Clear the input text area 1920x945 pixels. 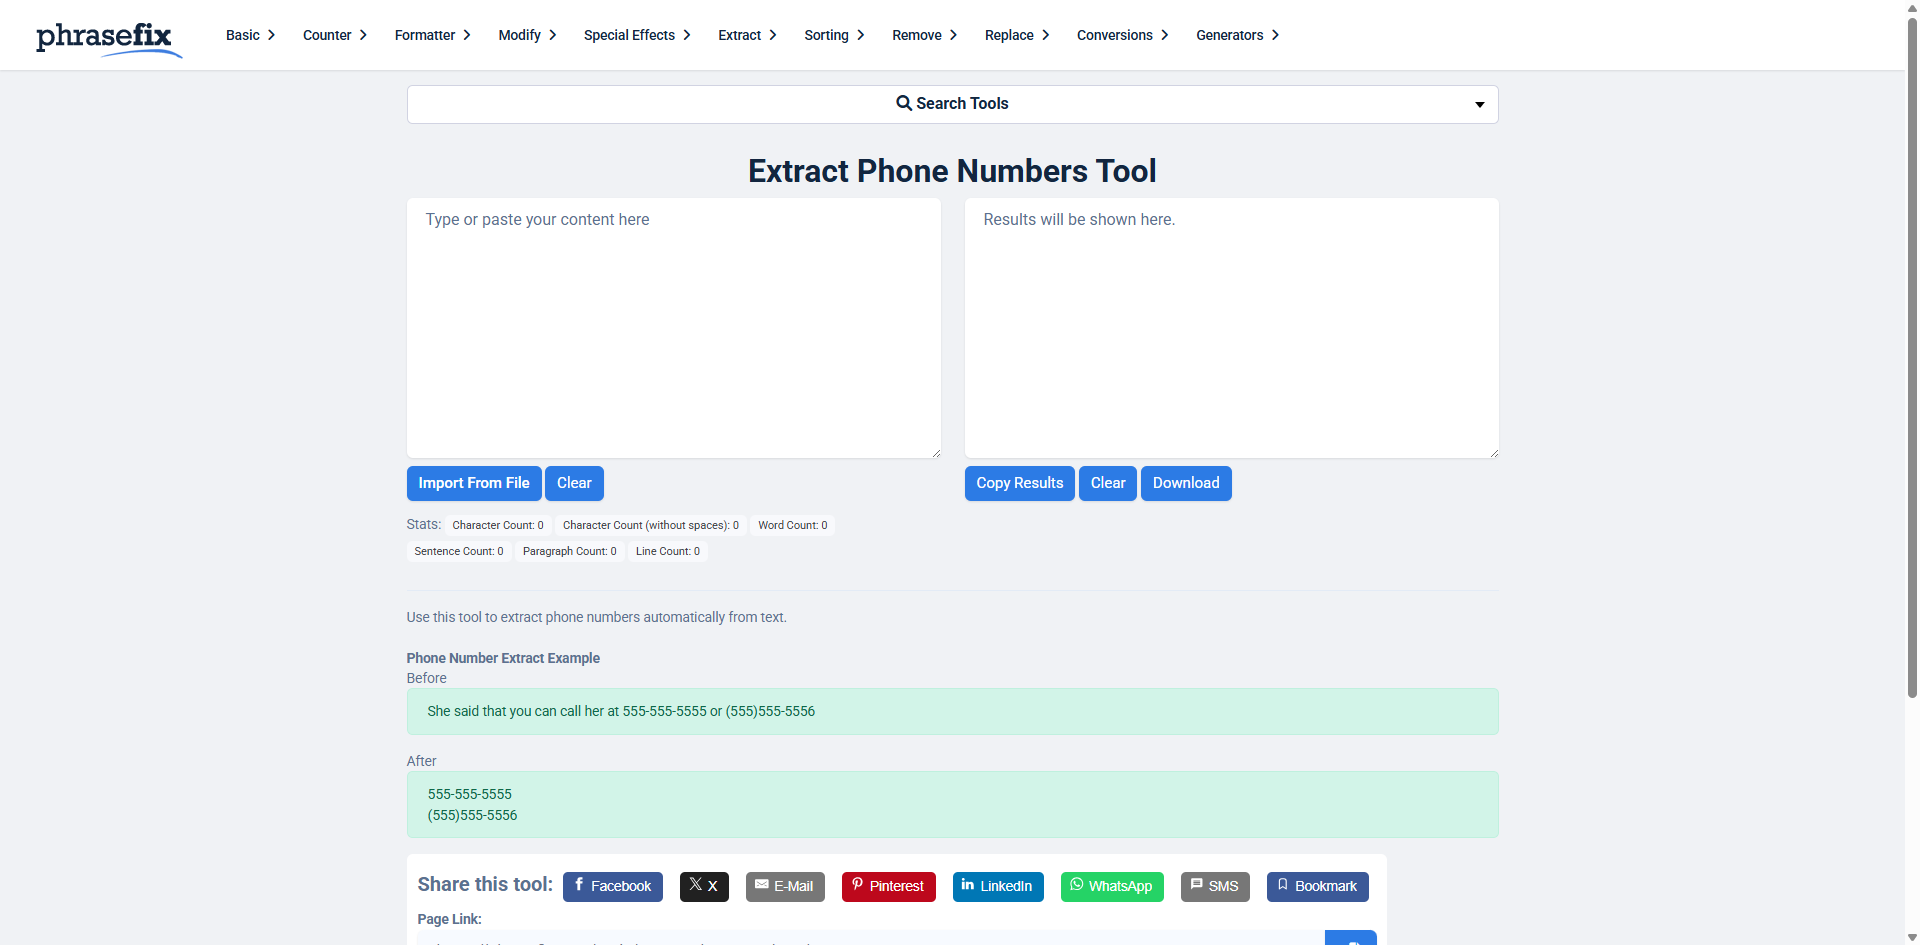574,483
